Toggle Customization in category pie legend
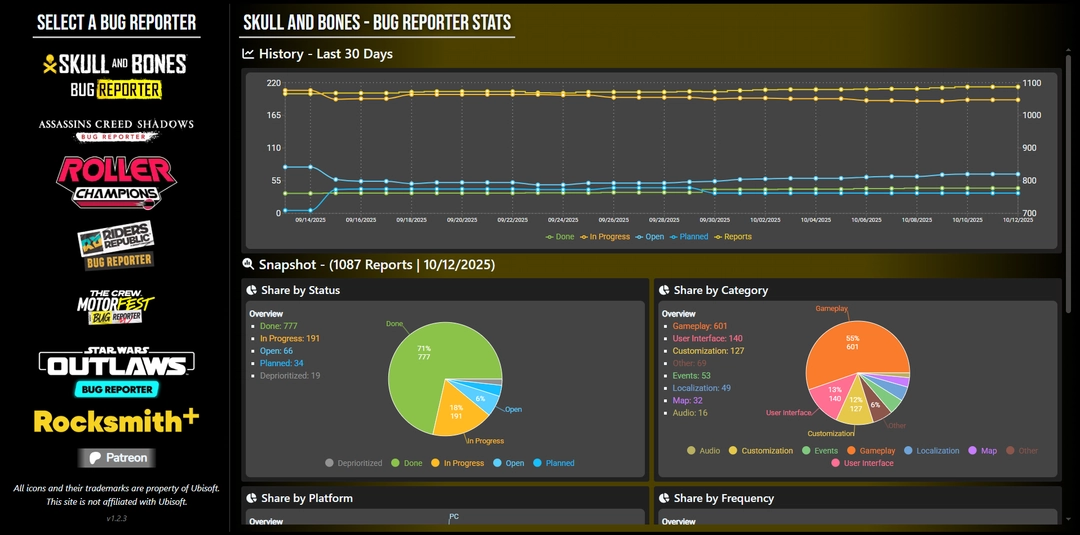 click(761, 451)
